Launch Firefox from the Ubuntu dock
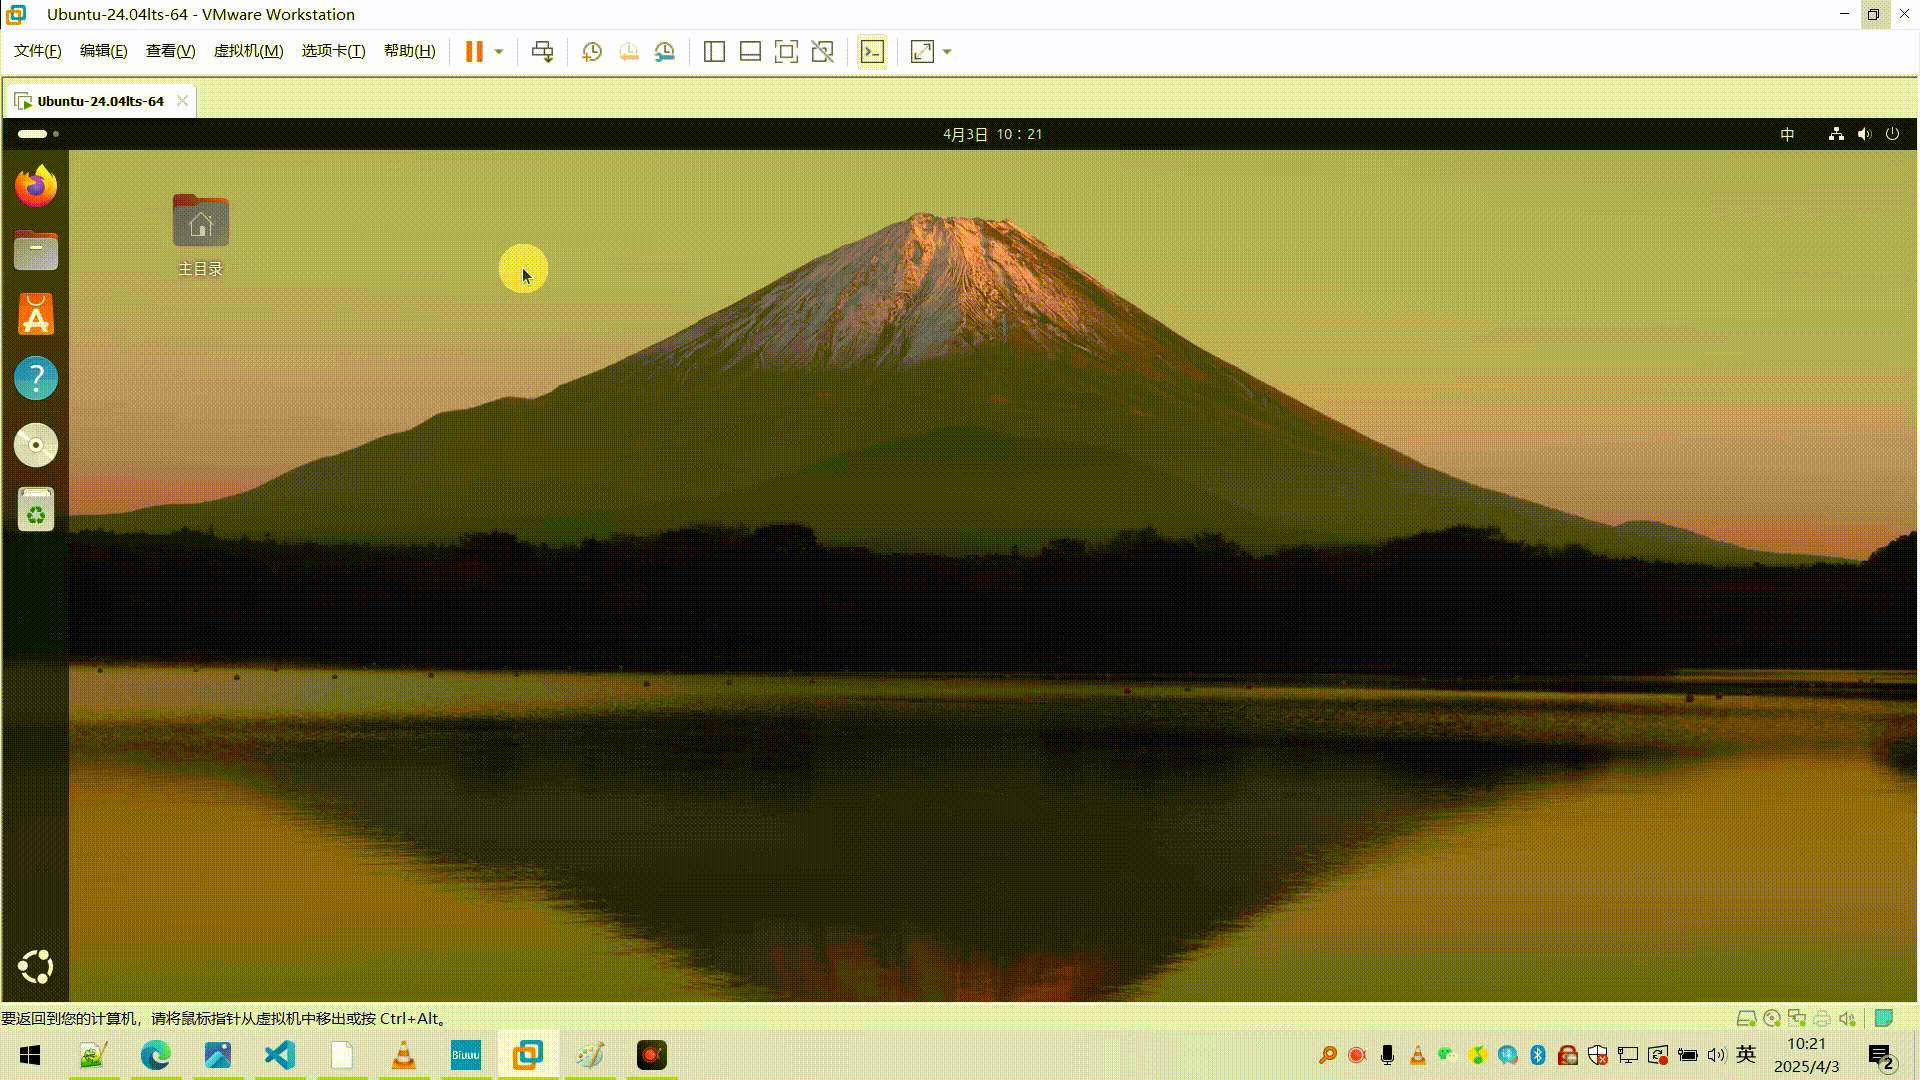Image resolution: width=1920 pixels, height=1080 pixels. [36, 186]
